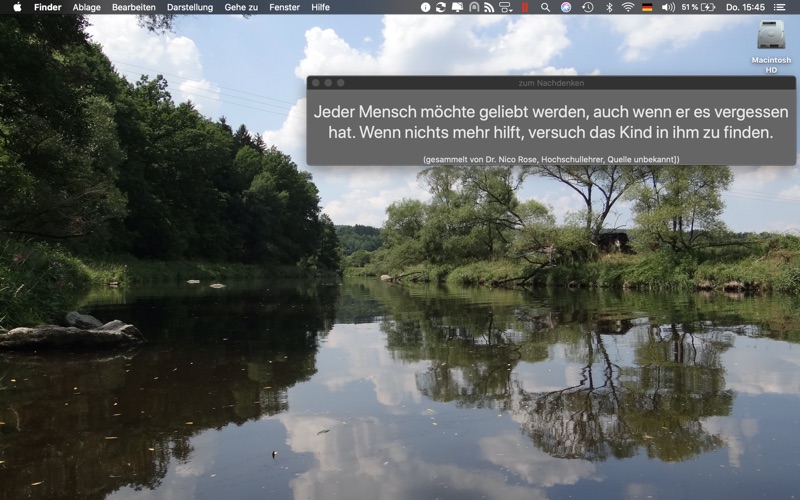Click the Dr. Nico Rose source line
Image resolution: width=800 pixels, height=500 pixels.
coord(551,160)
